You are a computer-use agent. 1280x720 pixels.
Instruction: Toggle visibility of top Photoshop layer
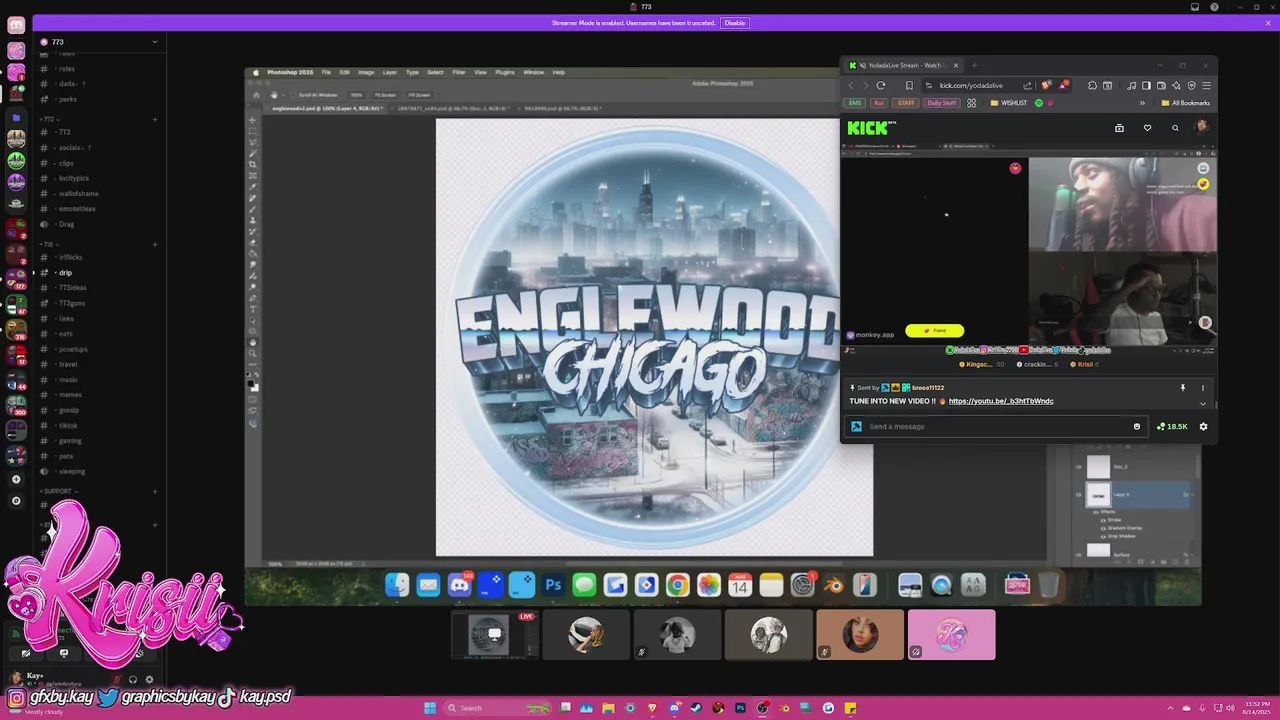pos(1078,466)
